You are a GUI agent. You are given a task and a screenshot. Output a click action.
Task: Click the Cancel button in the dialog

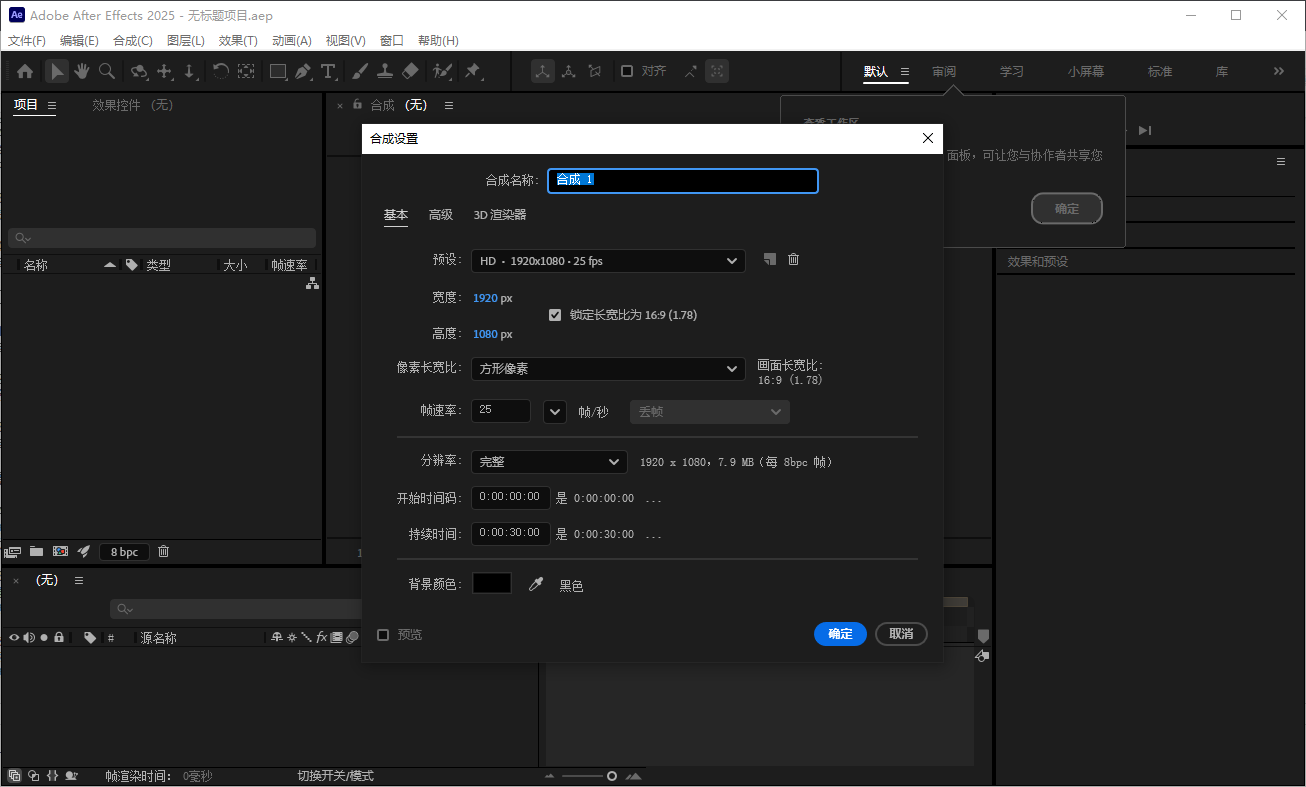[901, 634]
